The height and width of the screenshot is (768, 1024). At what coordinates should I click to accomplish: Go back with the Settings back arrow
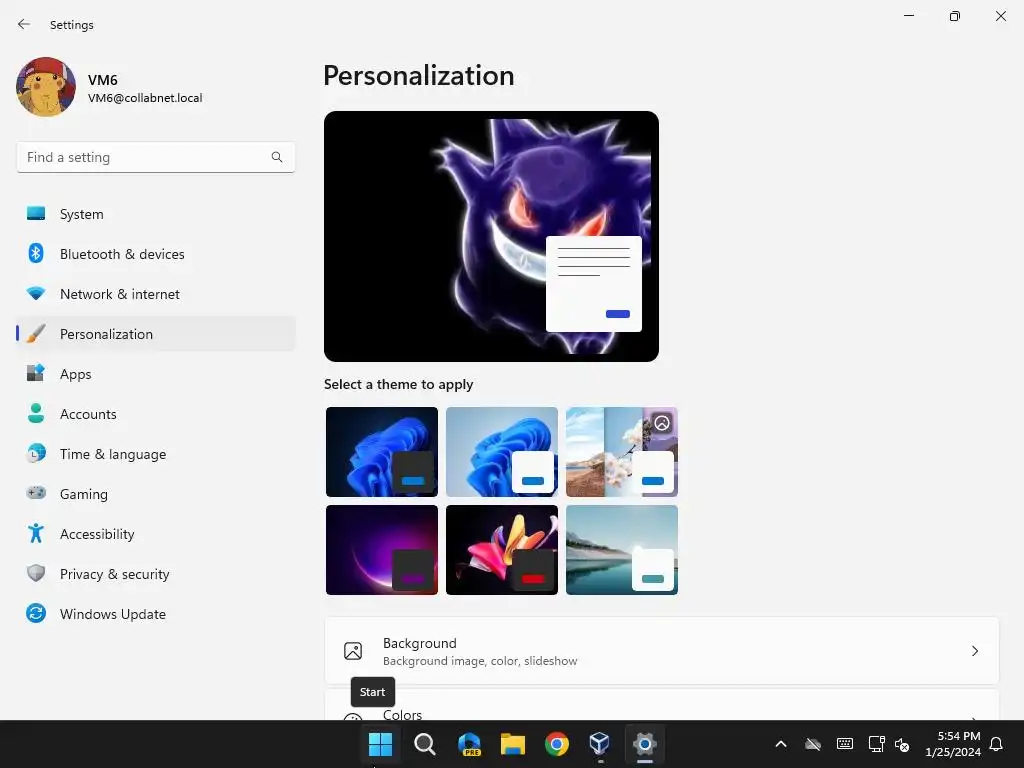tap(24, 24)
